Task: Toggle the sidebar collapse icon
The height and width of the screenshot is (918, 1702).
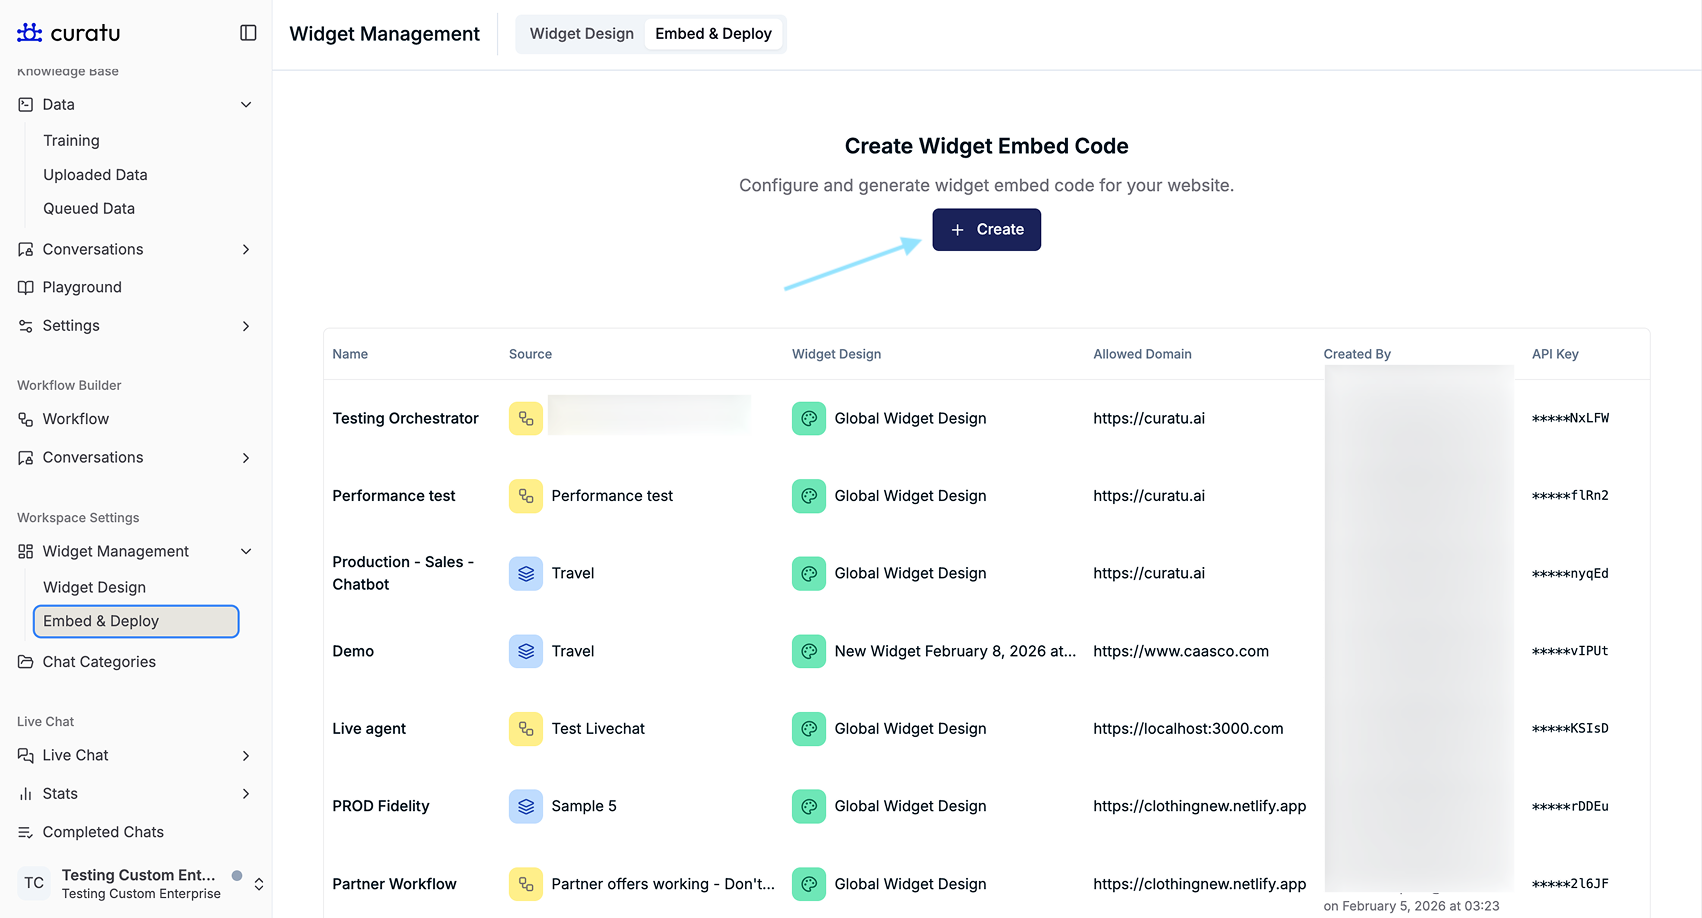Action: [x=248, y=33]
